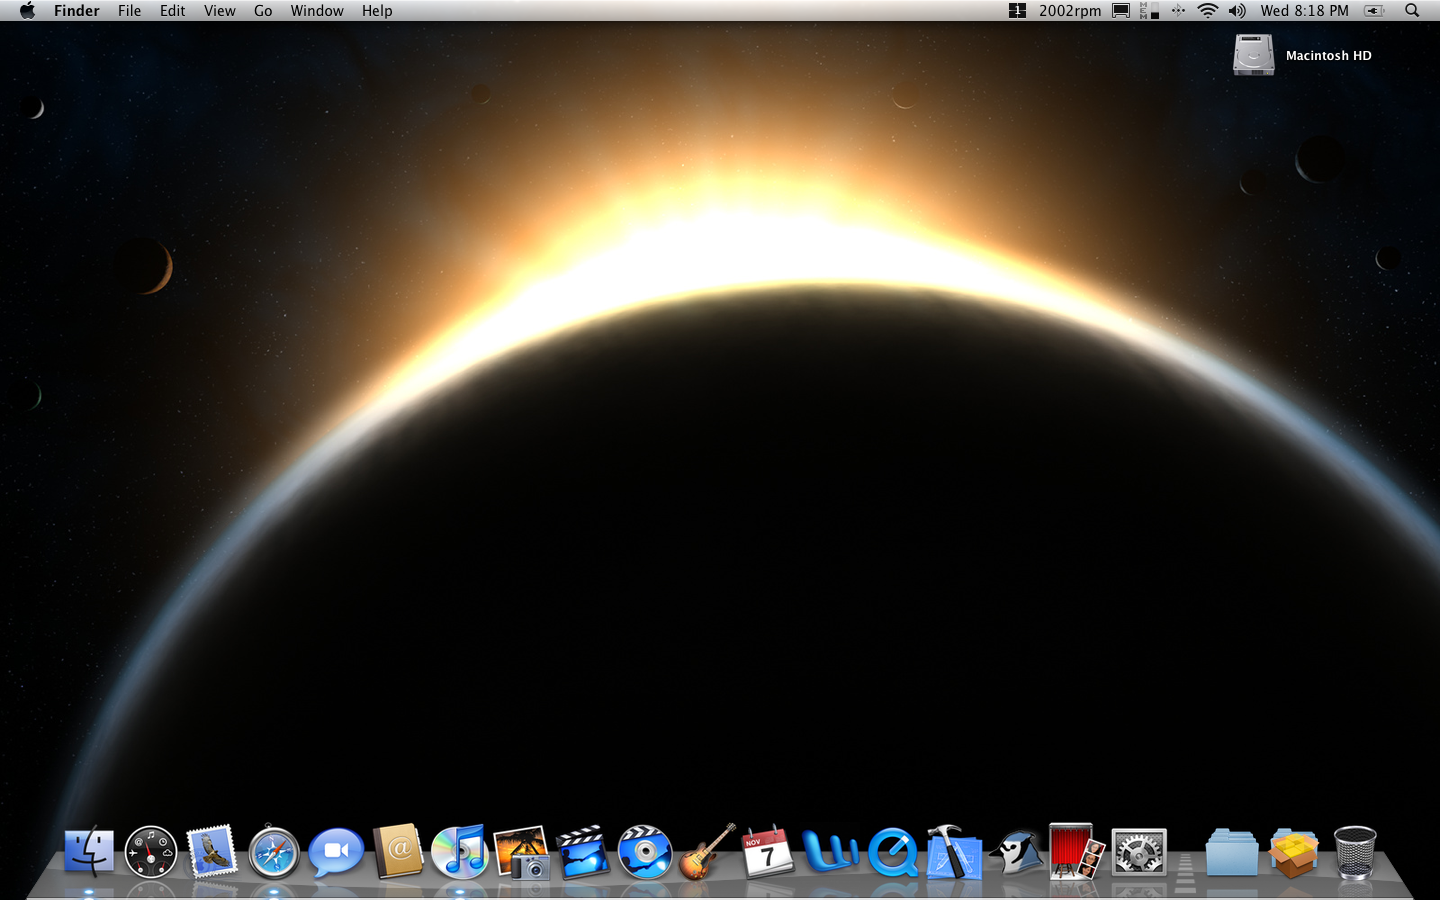Open the Help menu

377,11
